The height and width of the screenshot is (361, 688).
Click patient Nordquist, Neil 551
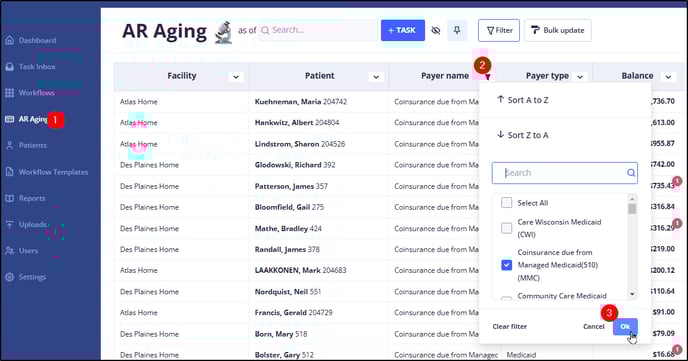coord(288,292)
